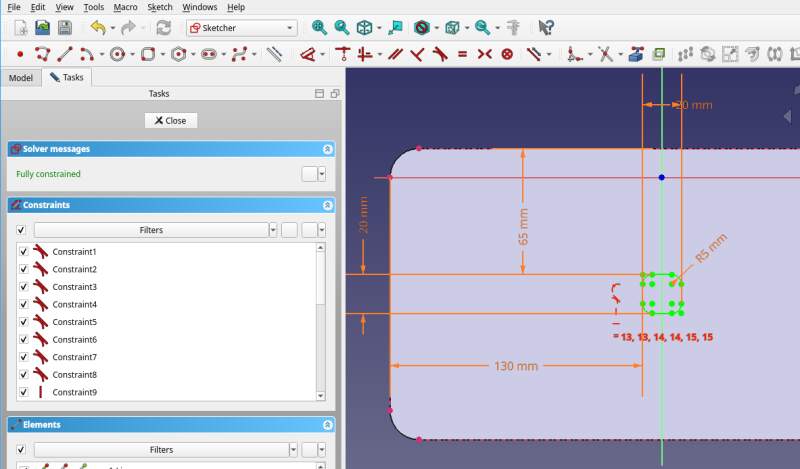This screenshot has width=800, height=469.
Task: Select the Rectangle tool
Action: (x=148, y=54)
